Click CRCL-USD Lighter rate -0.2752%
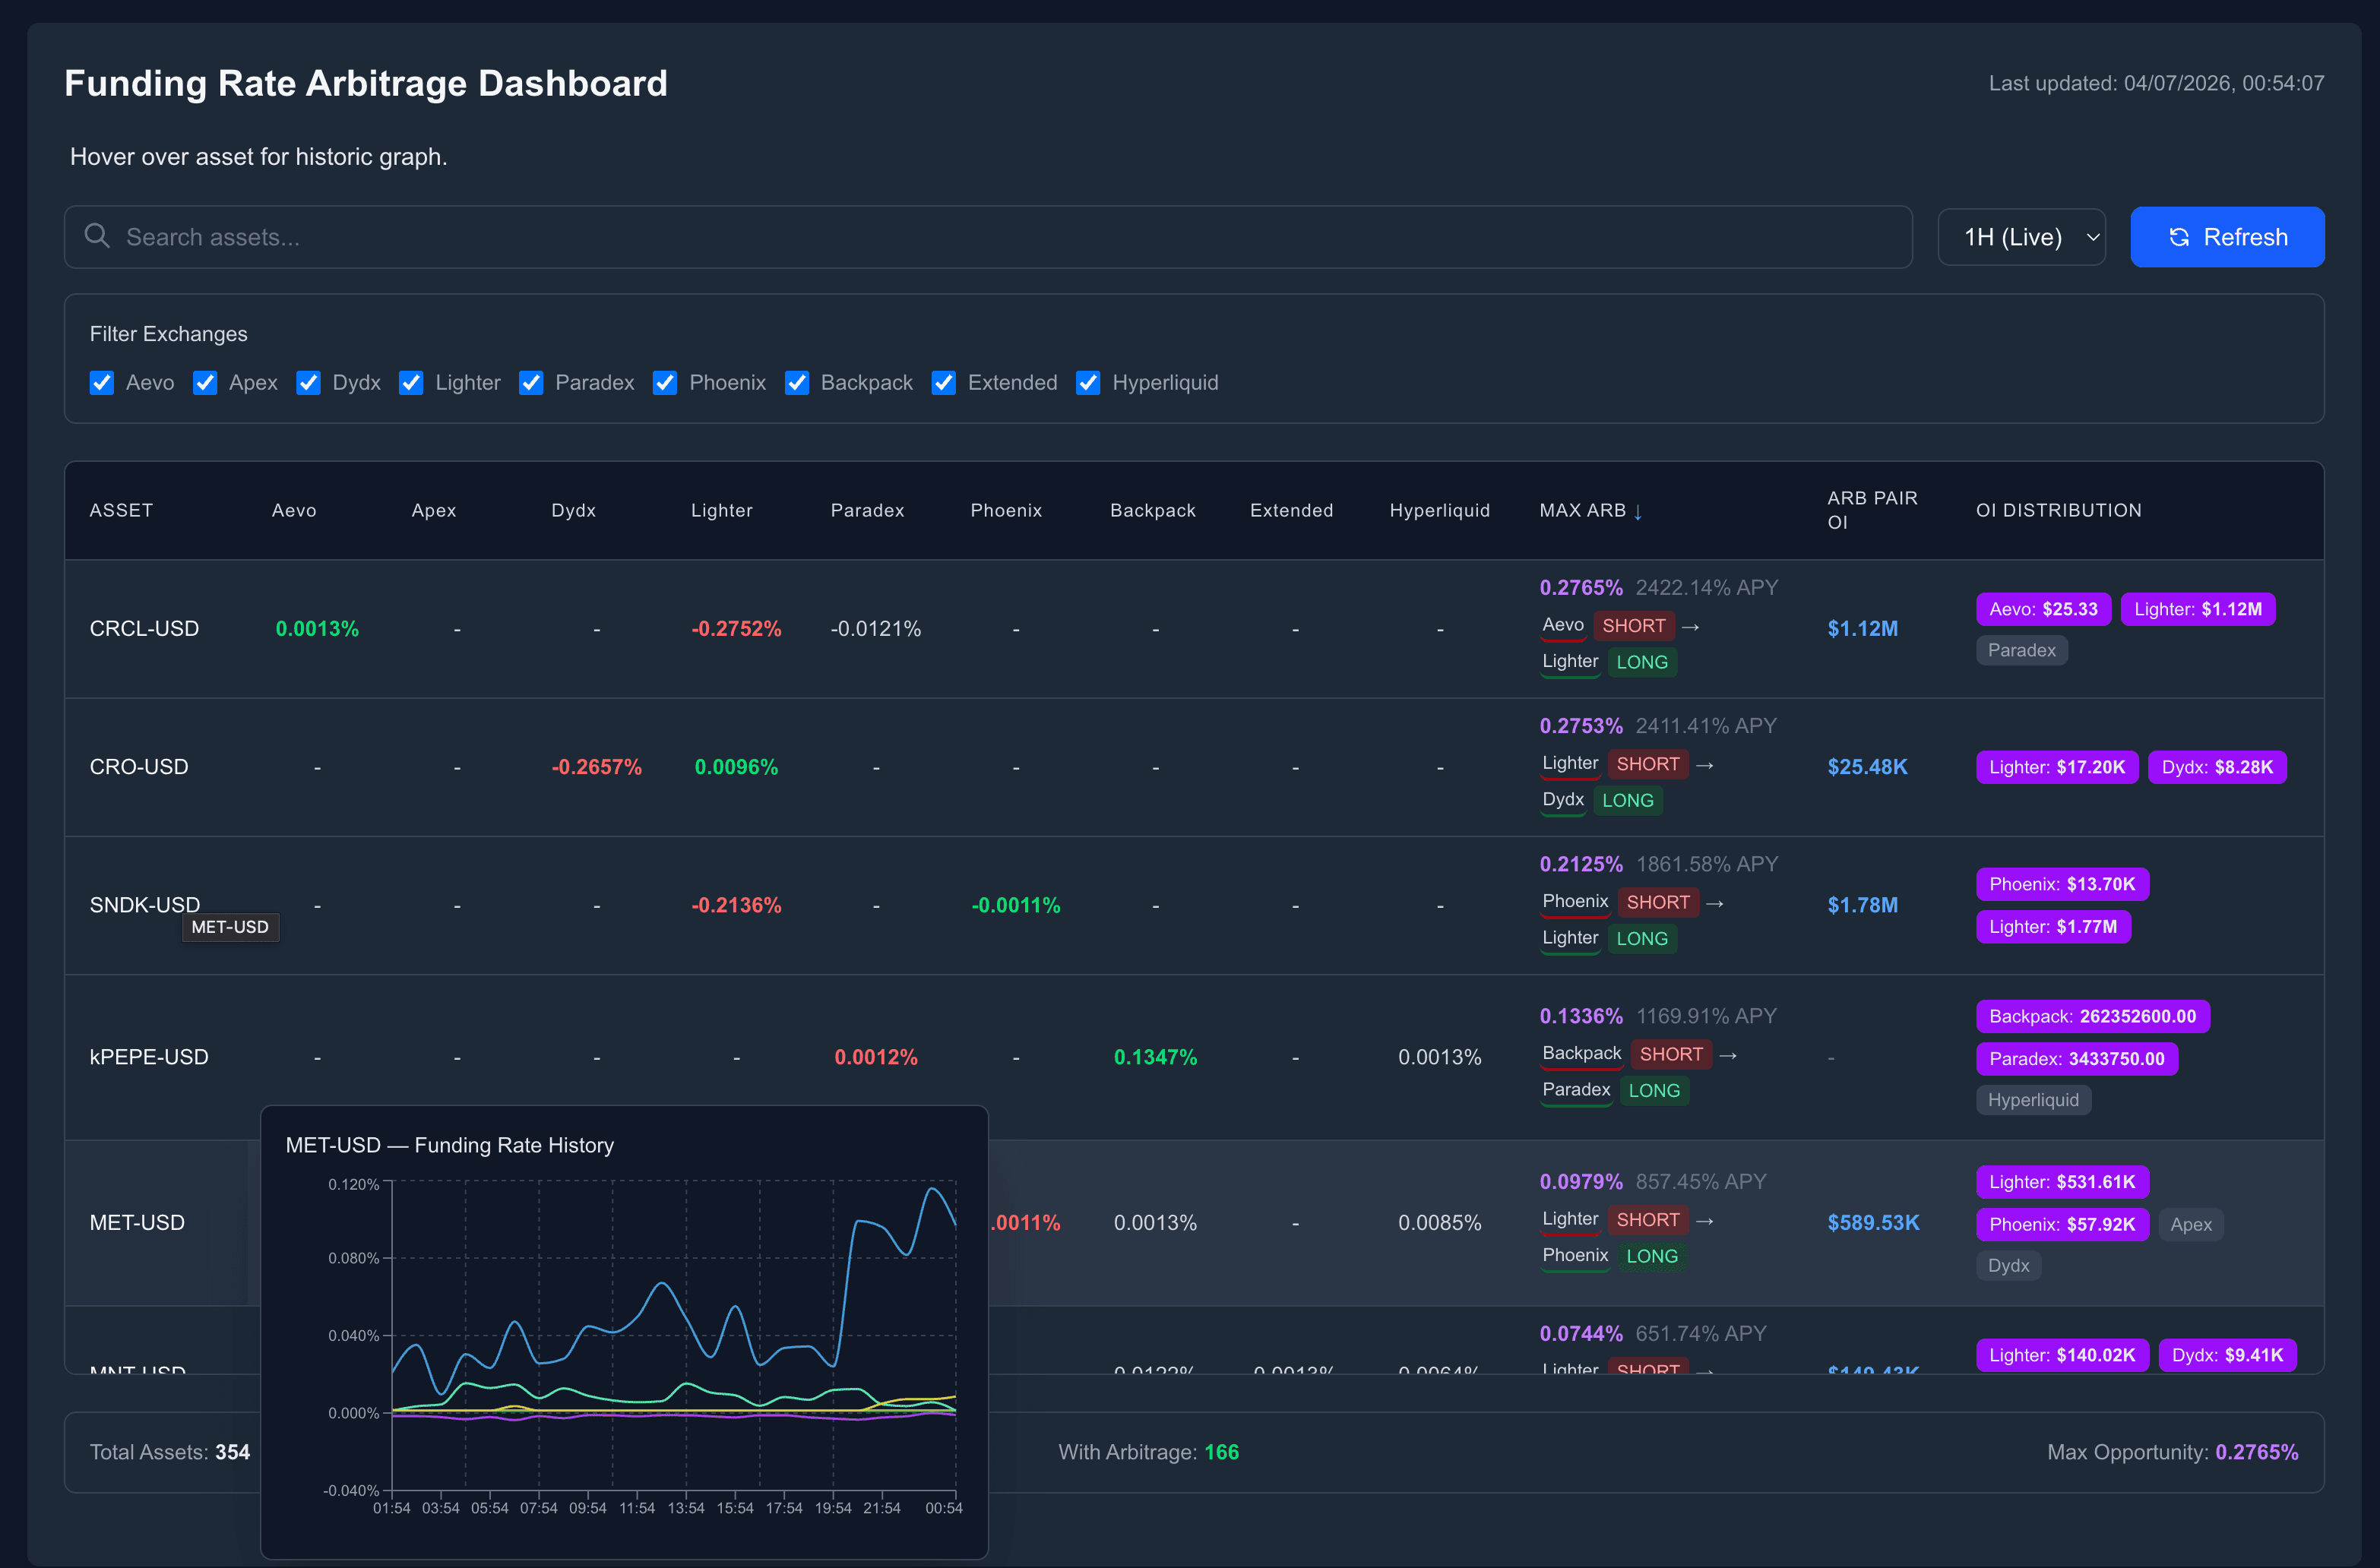2380x1568 pixels. coord(736,628)
